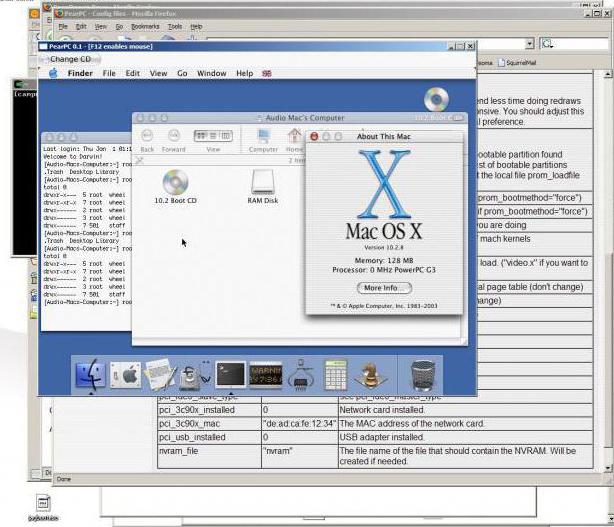
Task: Open the Help menu in Mac OS X
Action: tap(244, 73)
